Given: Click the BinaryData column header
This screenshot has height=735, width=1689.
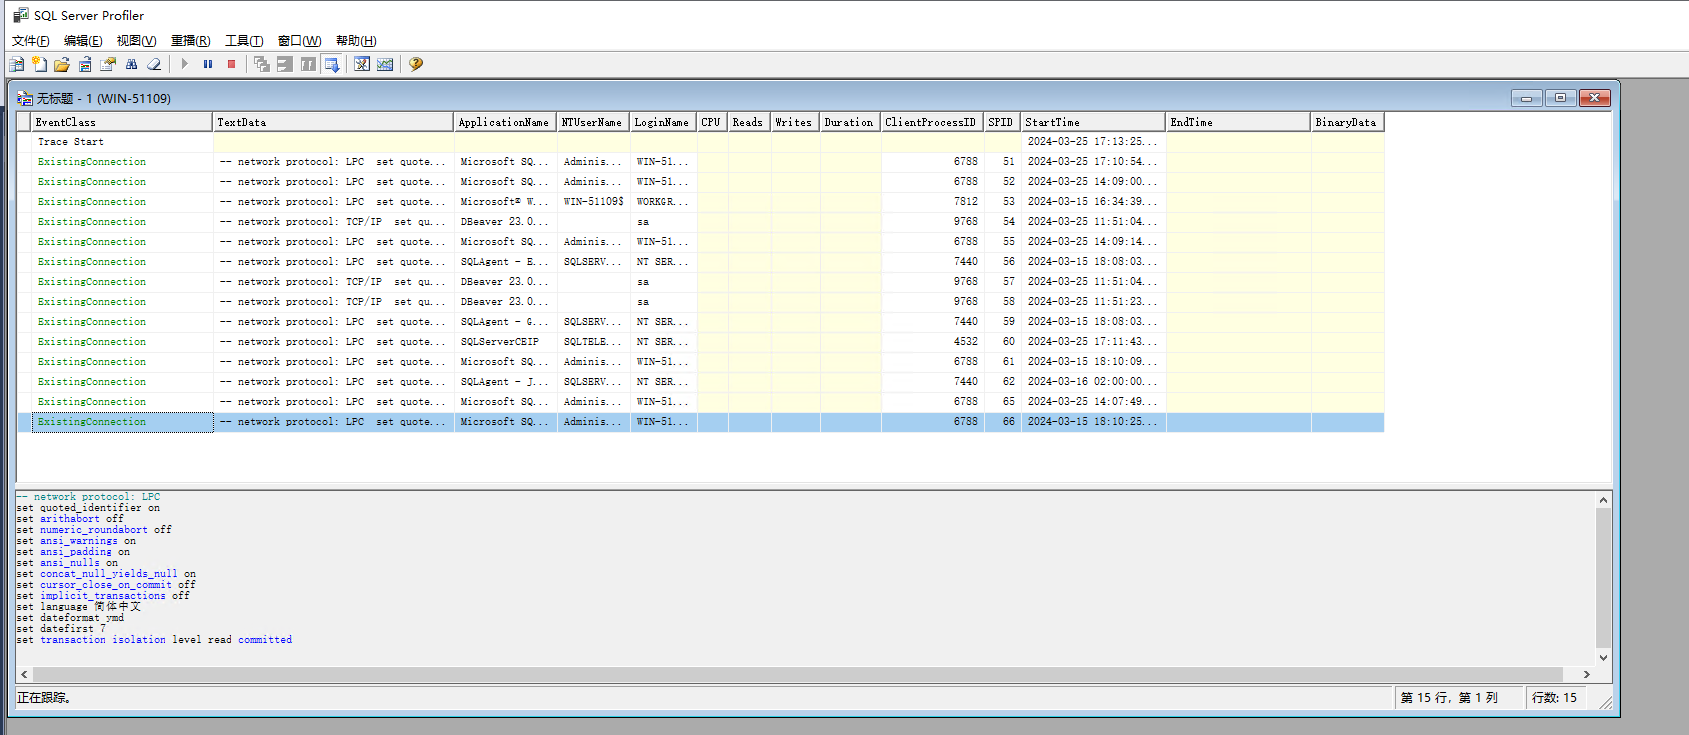Looking at the screenshot, I should (x=1347, y=122).
